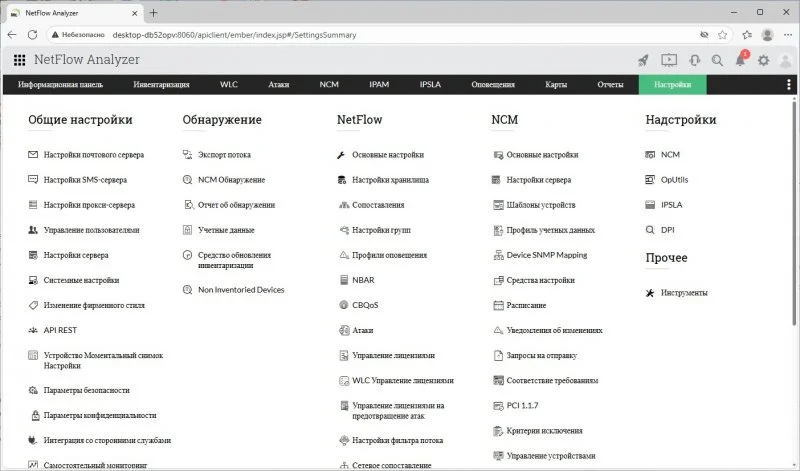Open Управление лицензиями link
This screenshot has width=800, height=471.
(x=393, y=356)
